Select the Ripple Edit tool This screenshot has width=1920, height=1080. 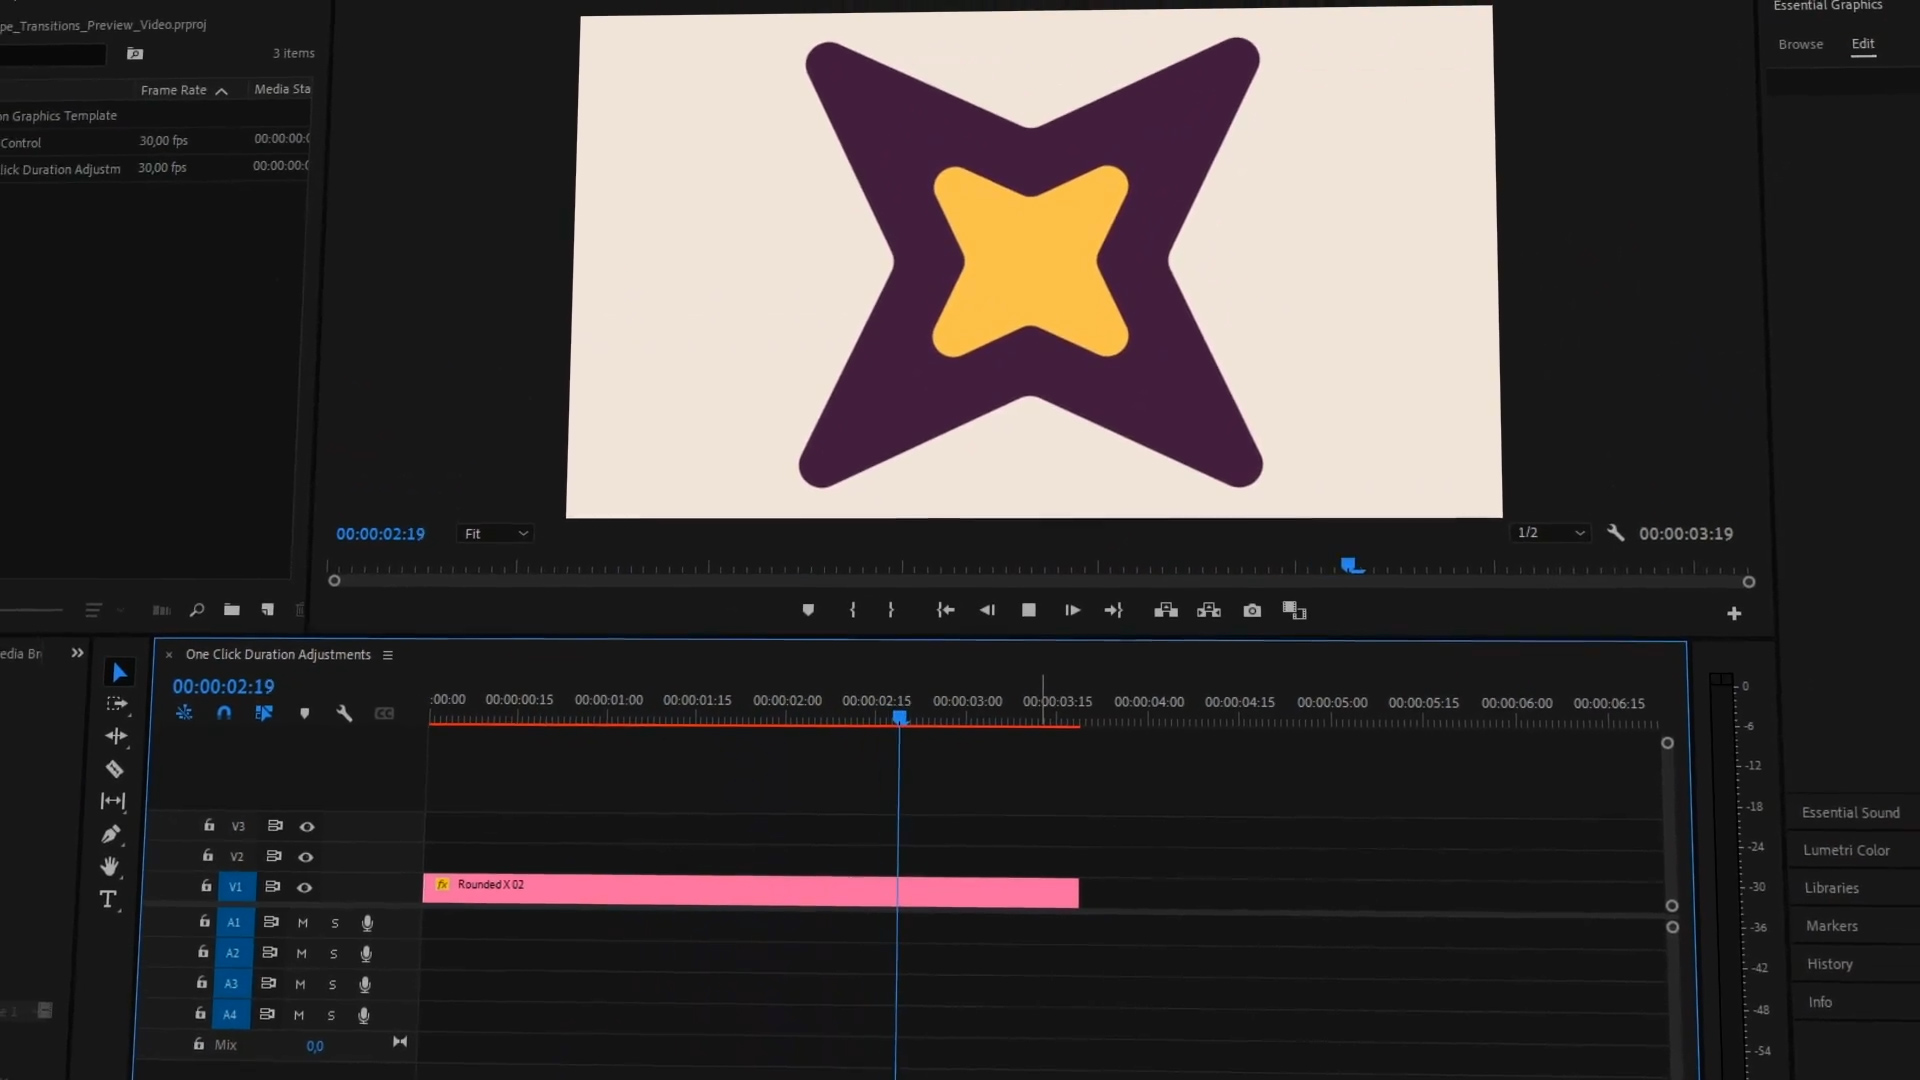pos(116,736)
